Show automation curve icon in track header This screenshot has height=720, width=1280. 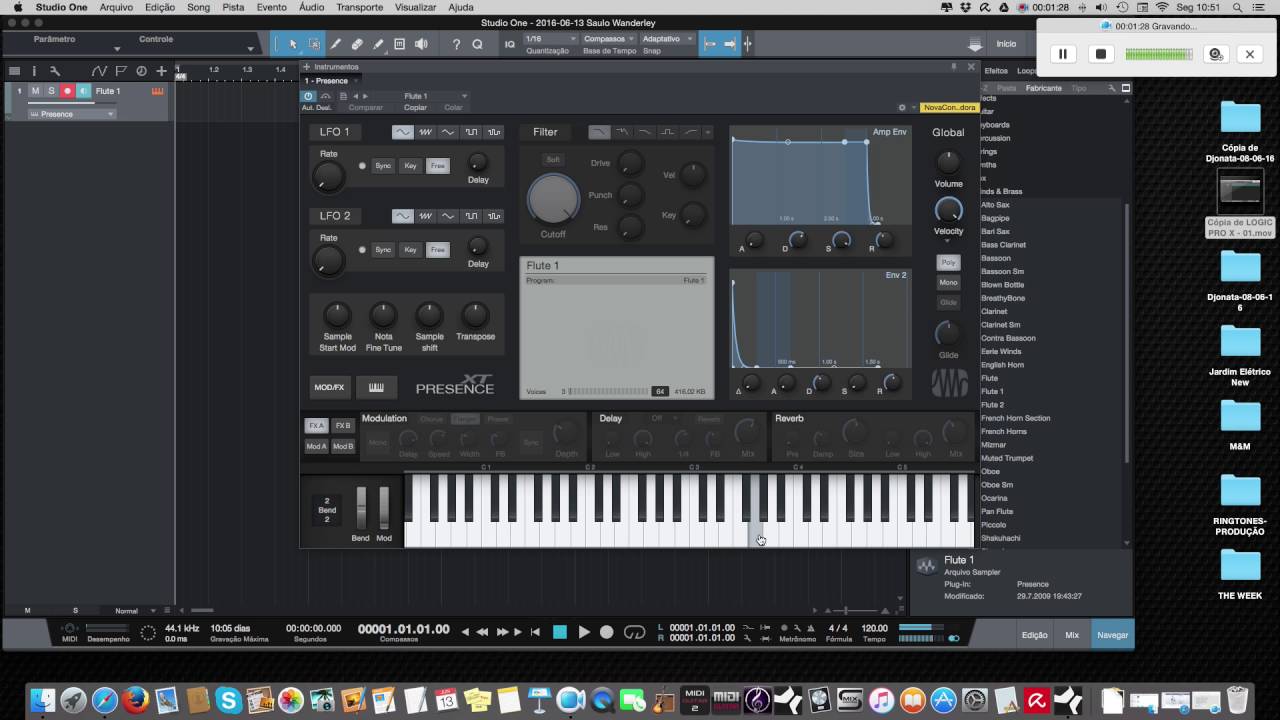(x=99, y=71)
